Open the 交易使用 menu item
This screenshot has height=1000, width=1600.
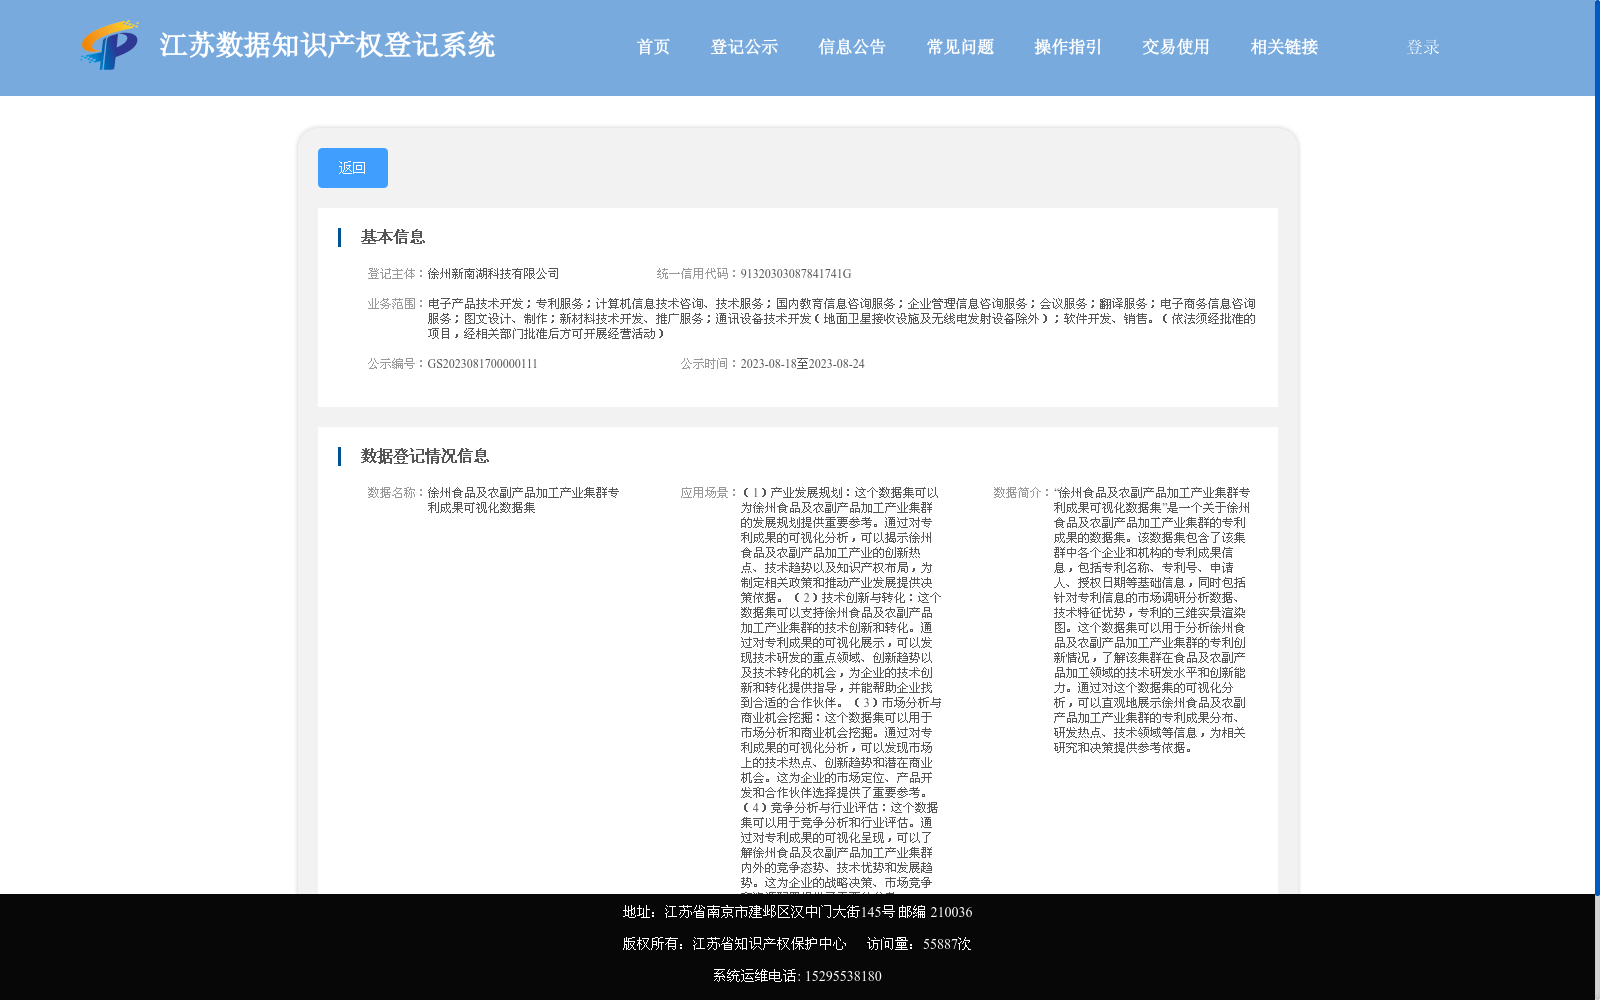(x=1176, y=47)
